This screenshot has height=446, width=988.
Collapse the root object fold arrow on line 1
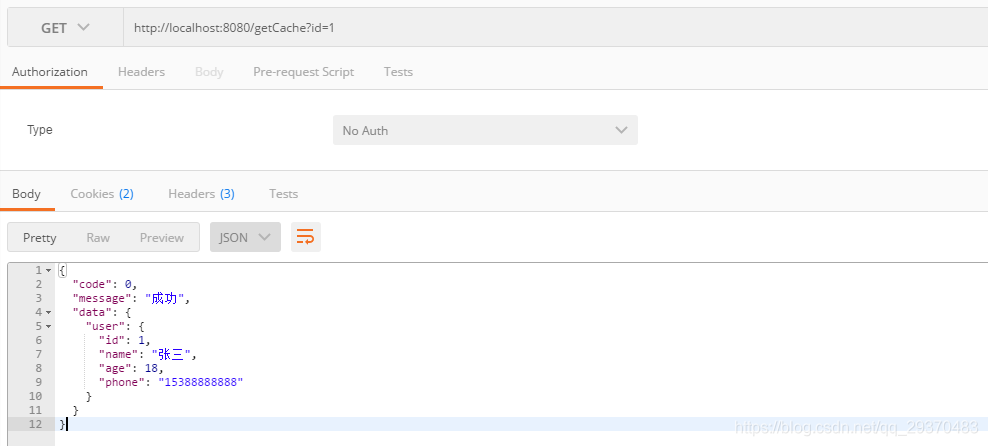tap(49, 271)
